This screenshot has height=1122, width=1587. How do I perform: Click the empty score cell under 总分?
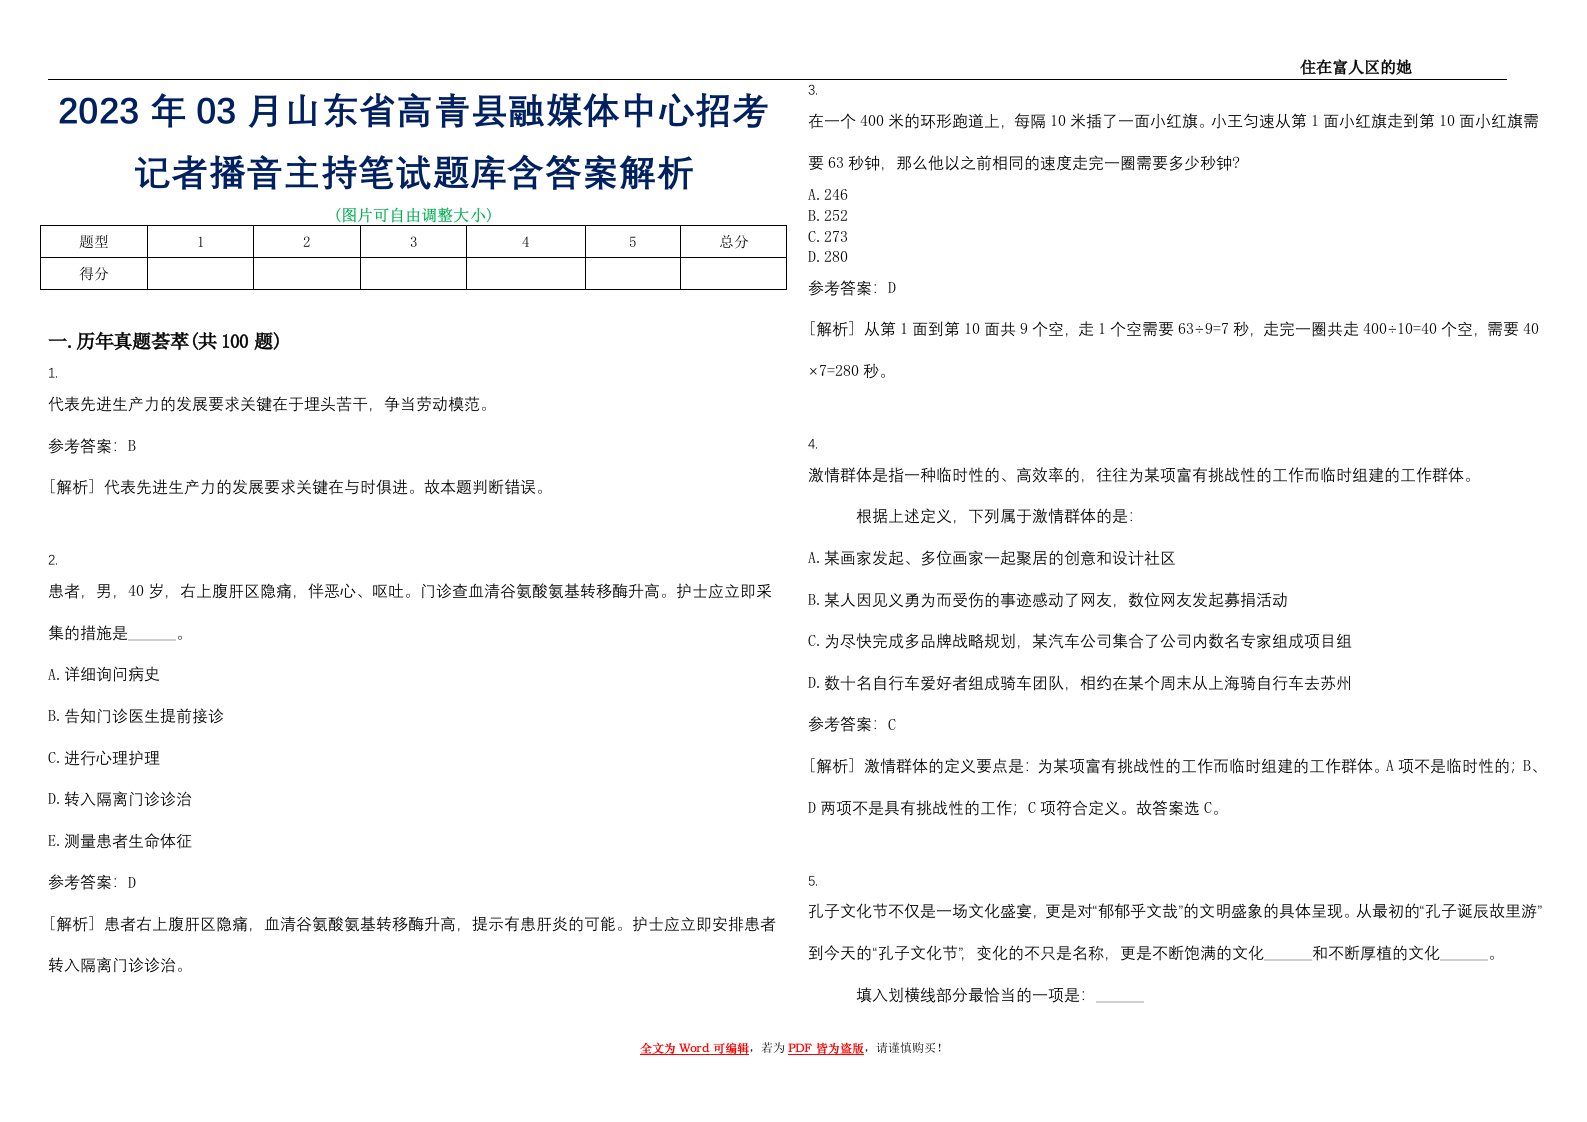(x=733, y=274)
